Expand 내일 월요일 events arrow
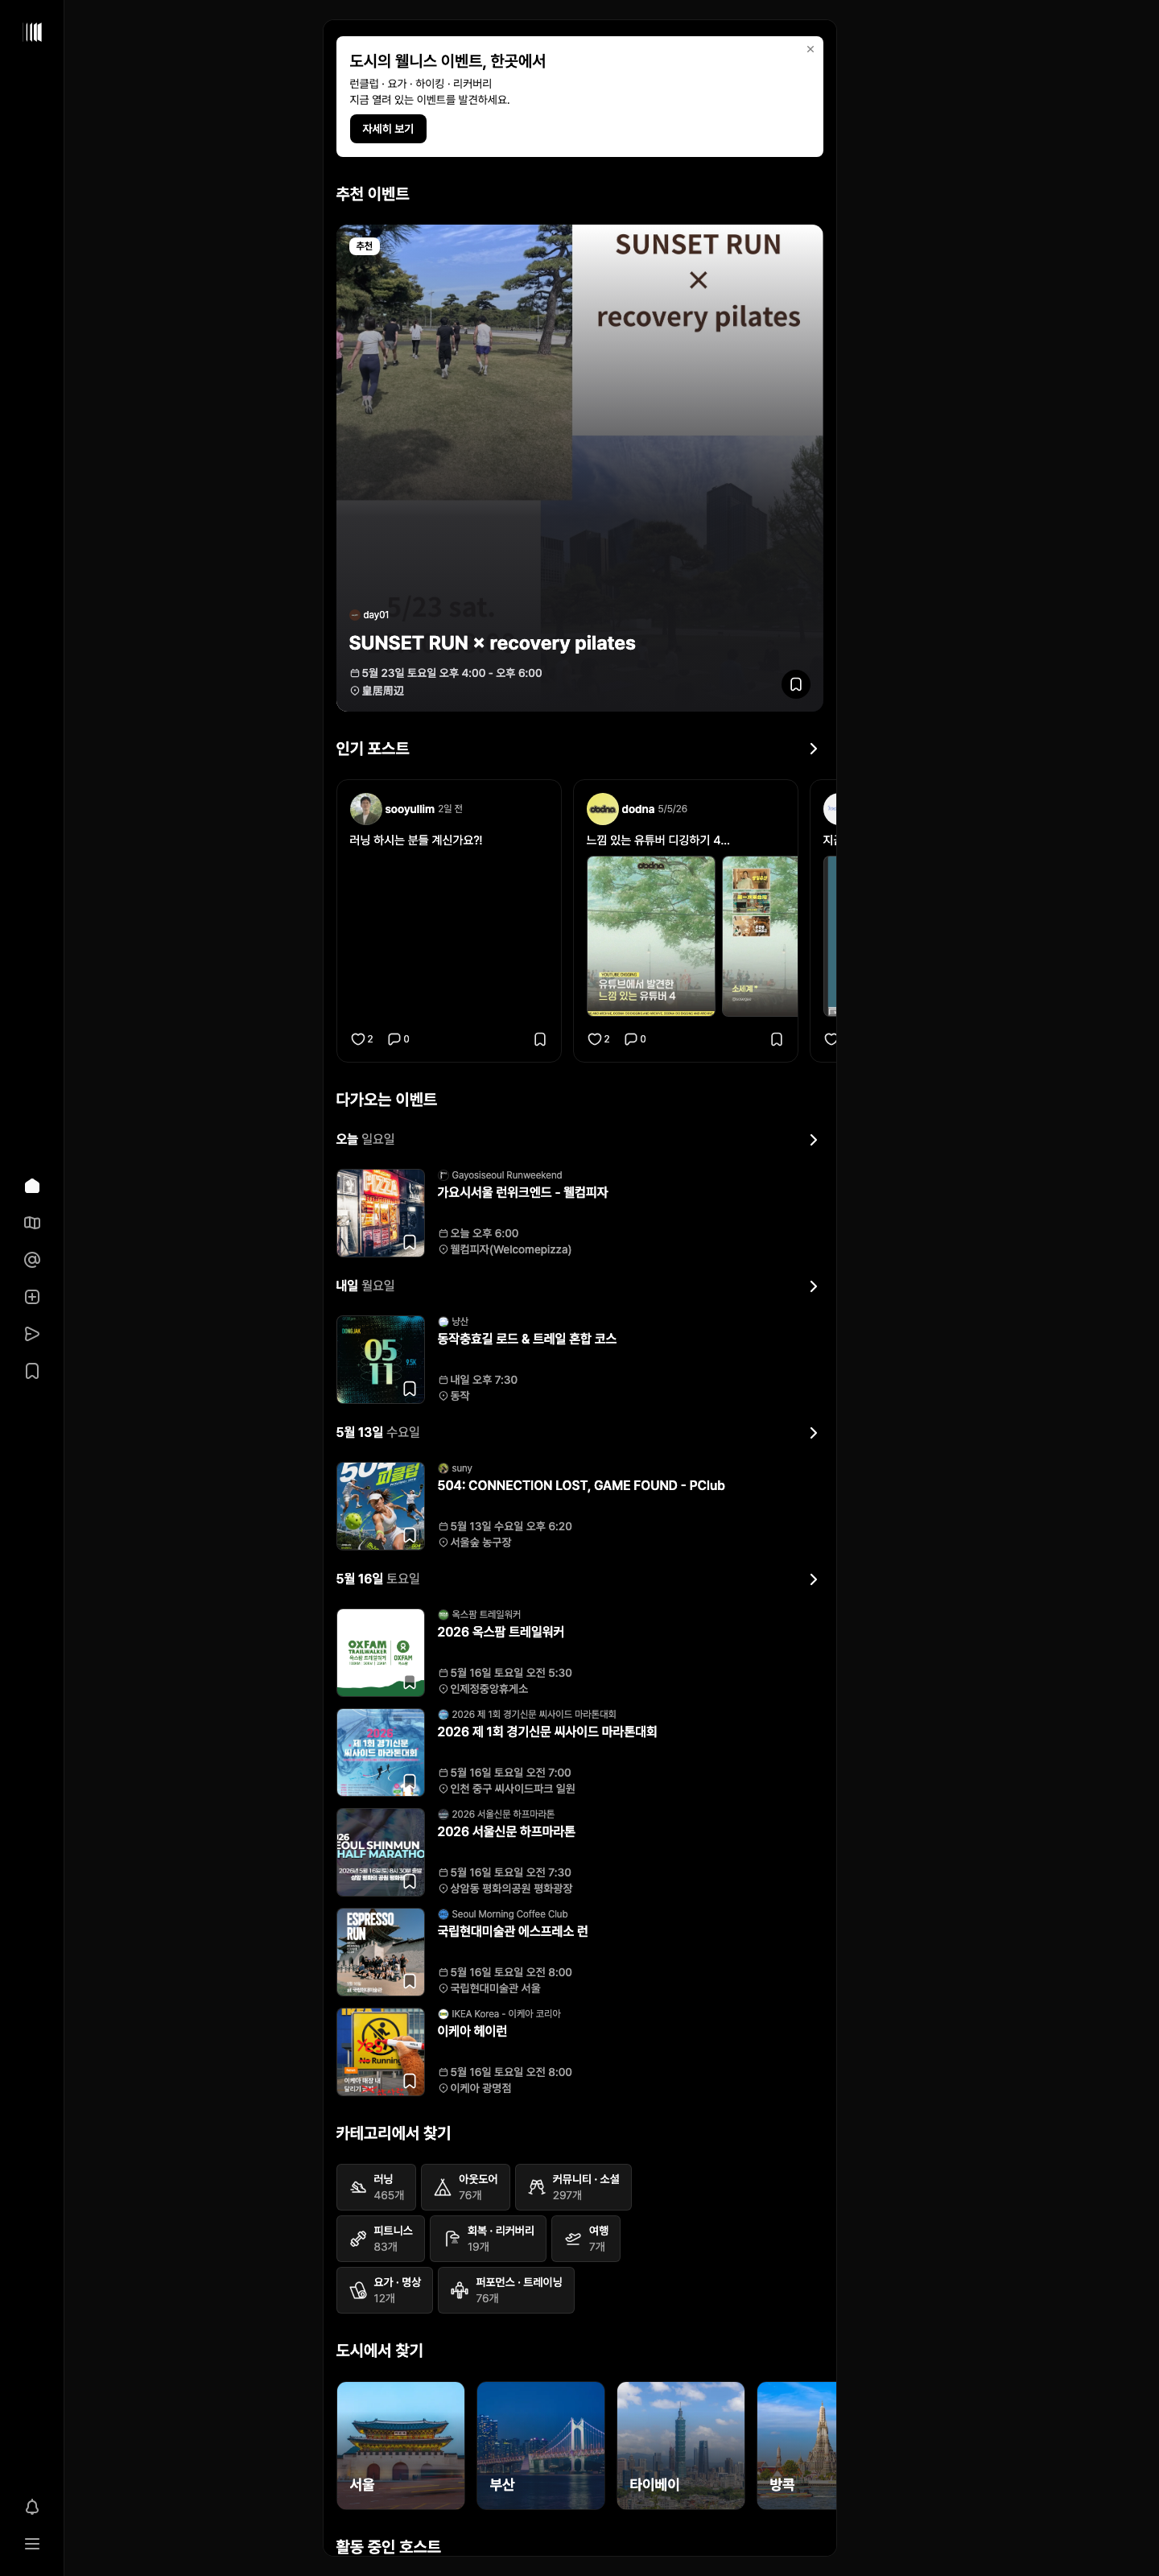This screenshot has height=2576, width=1159. click(x=813, y=1286)
